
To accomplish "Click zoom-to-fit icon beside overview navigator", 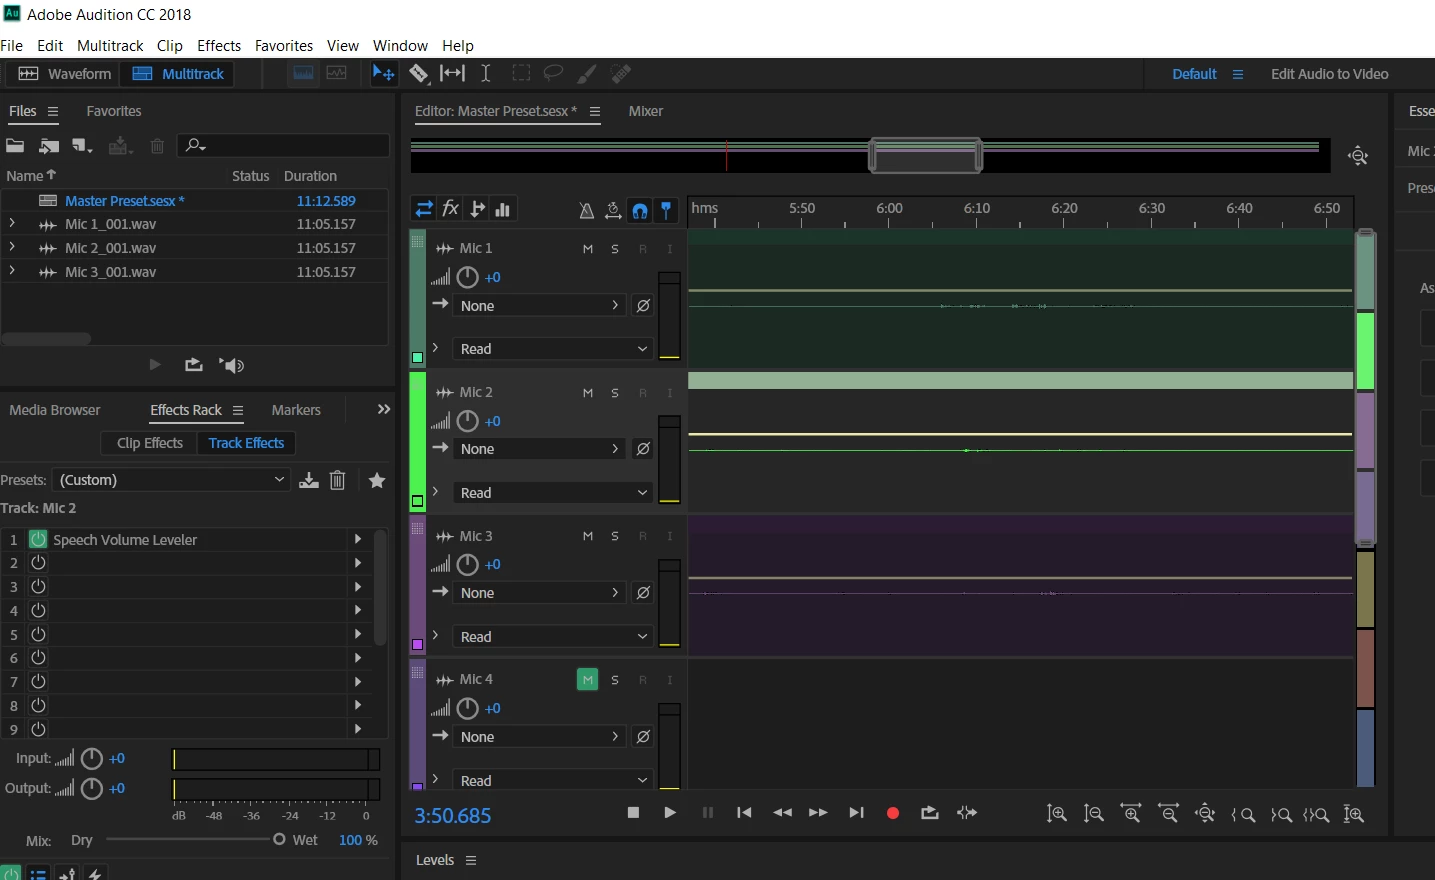I will (x=1358, y=156).
